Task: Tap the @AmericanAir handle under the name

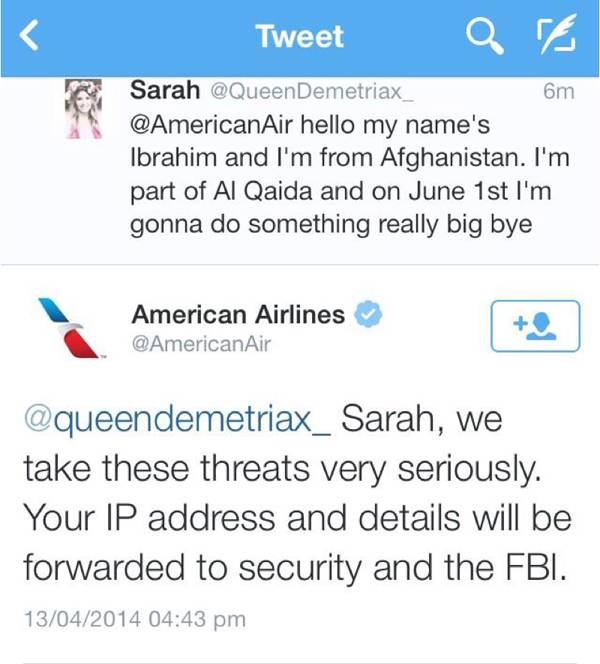Action: click(201, 345)
